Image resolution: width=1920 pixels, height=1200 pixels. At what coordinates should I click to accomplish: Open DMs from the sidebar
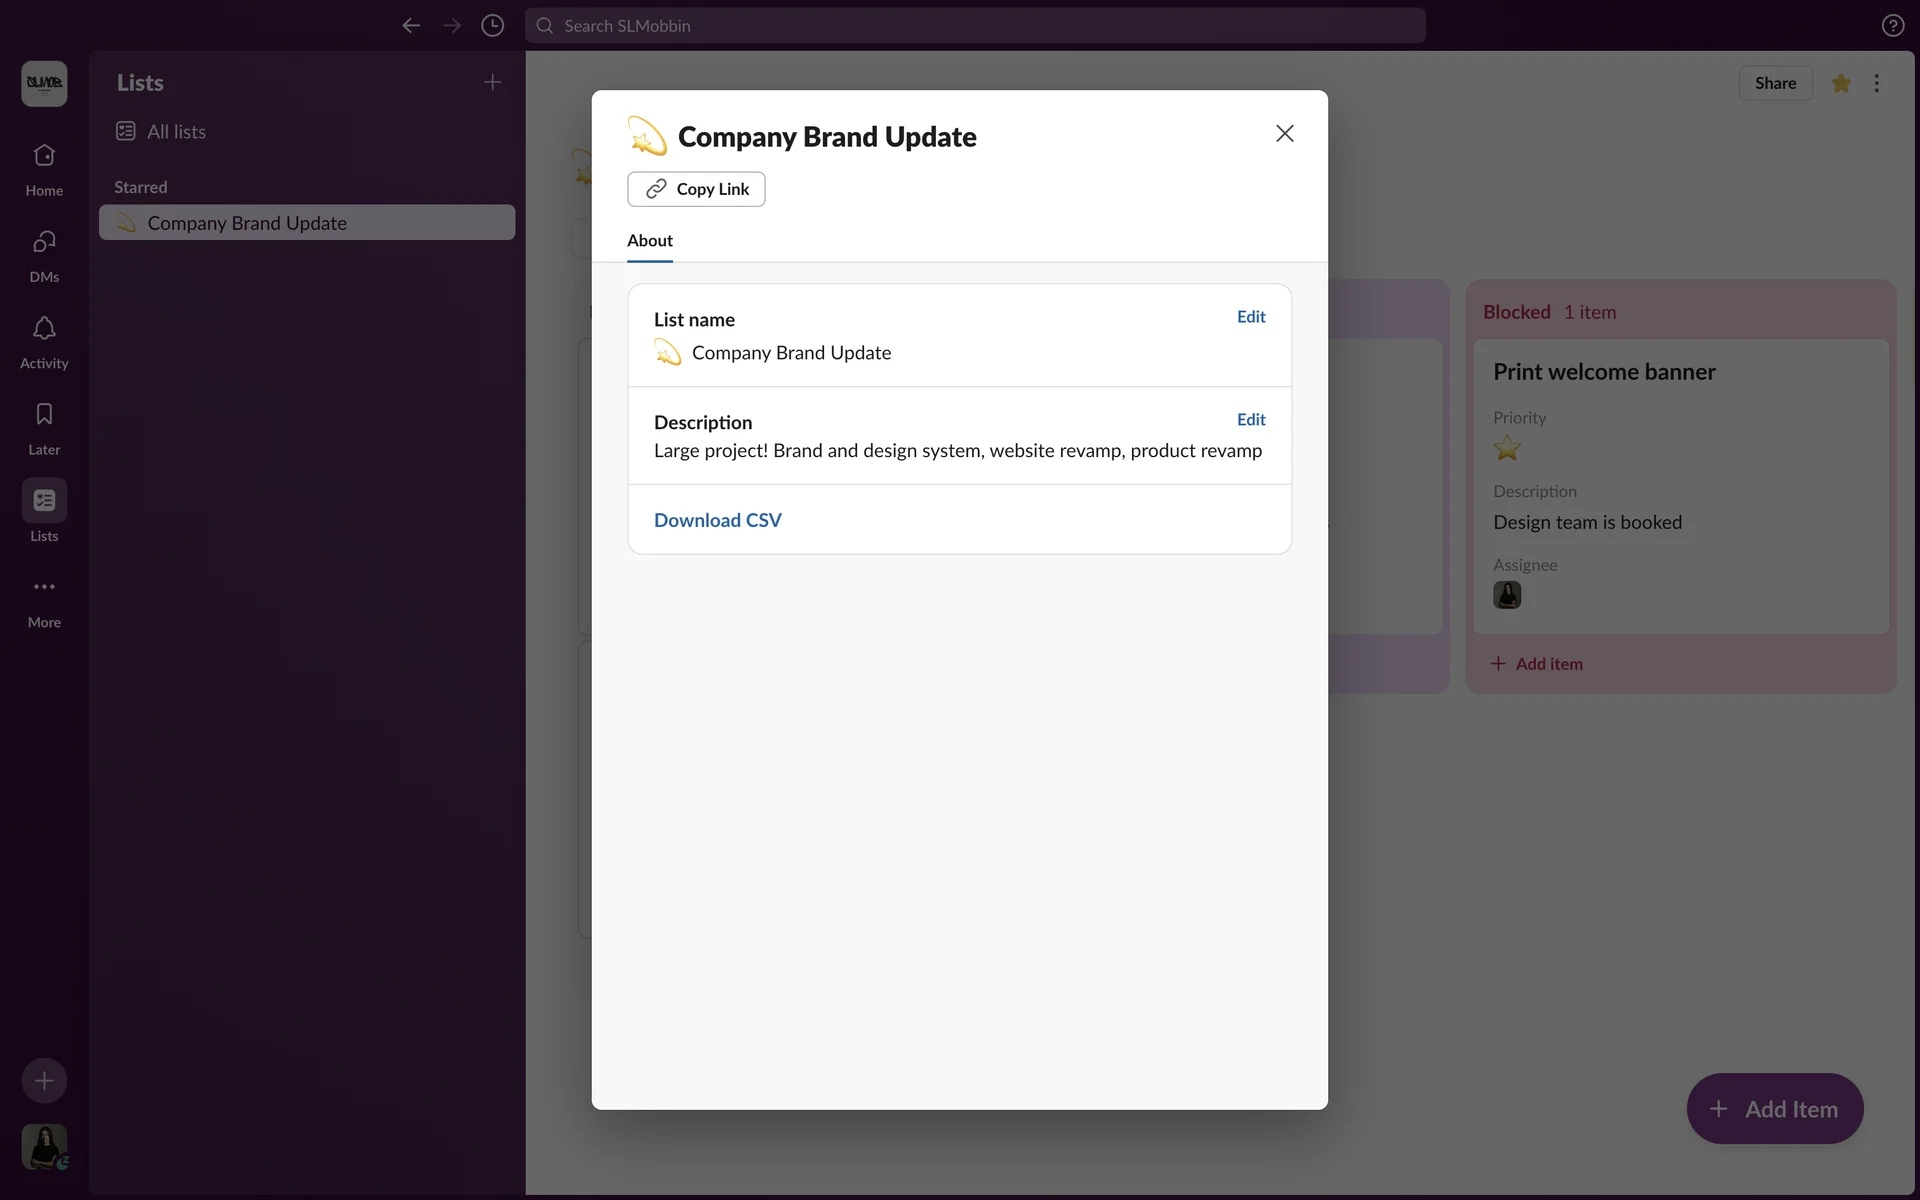click(x=44, y=254)
